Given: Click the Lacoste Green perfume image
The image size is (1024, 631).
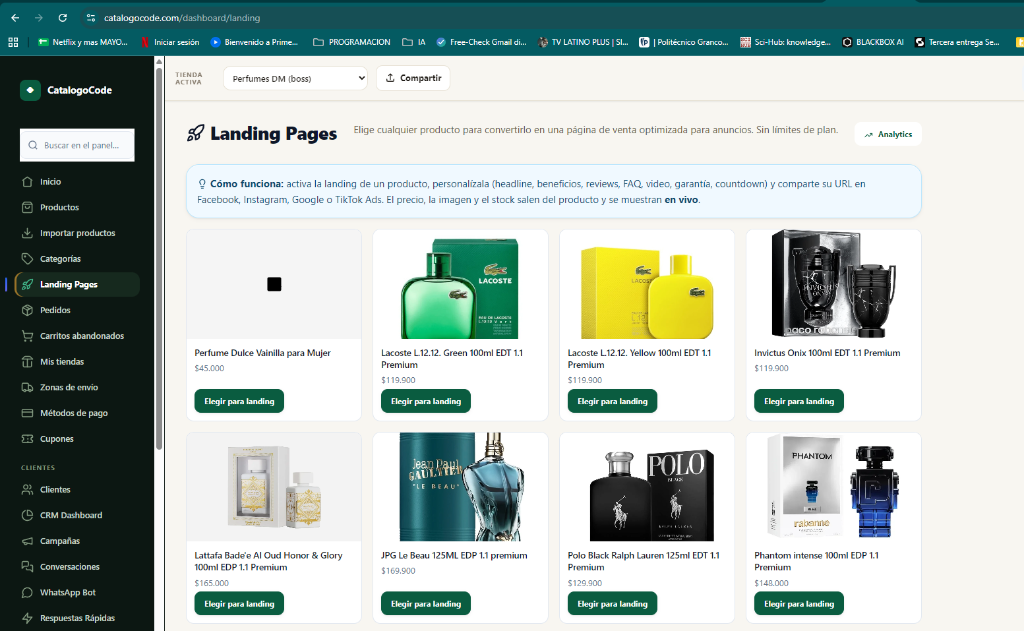Looking at the screenshot, I should pos(460,285).
